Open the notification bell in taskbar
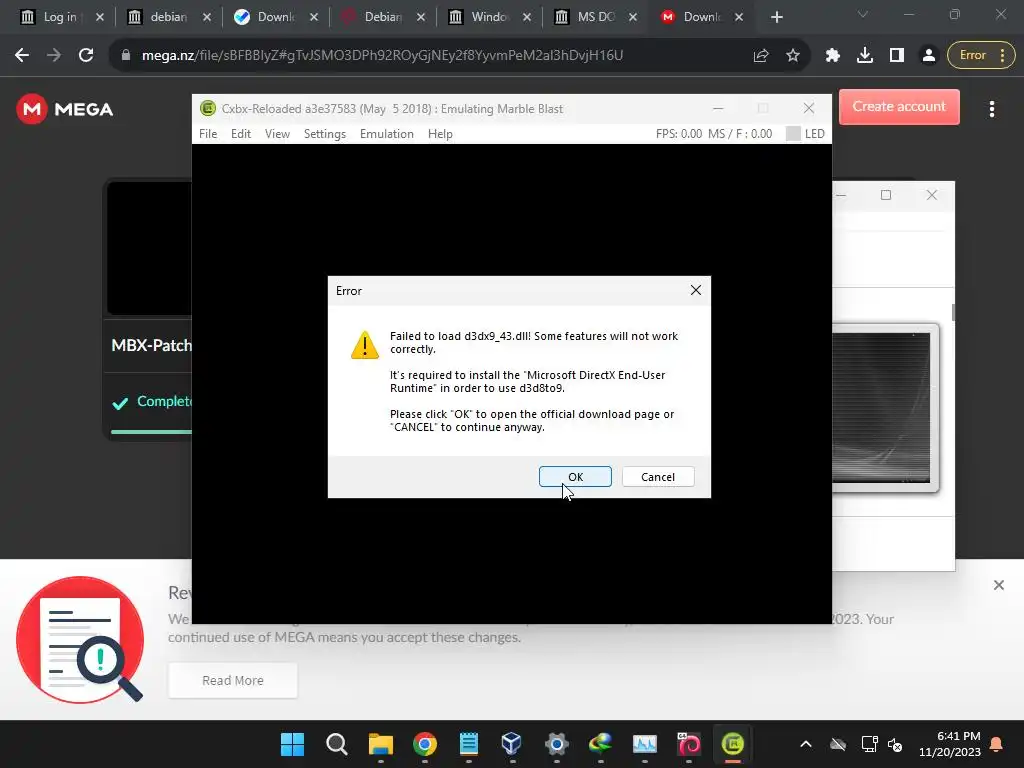This screenshot has height=768, width=1024. pos(997,744)
